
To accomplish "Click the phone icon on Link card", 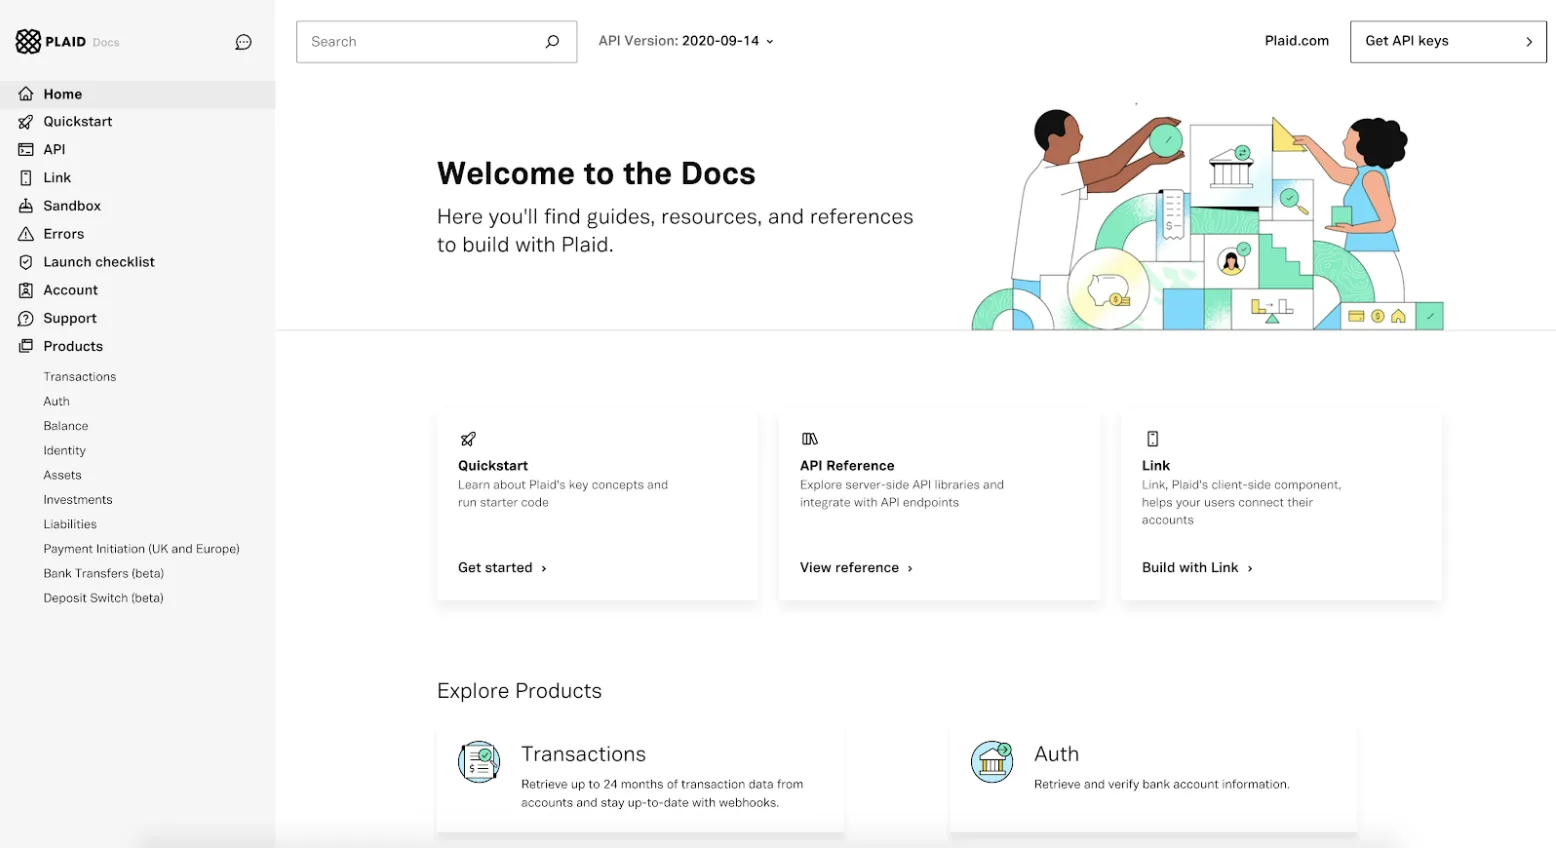I will pos(1152,439).
